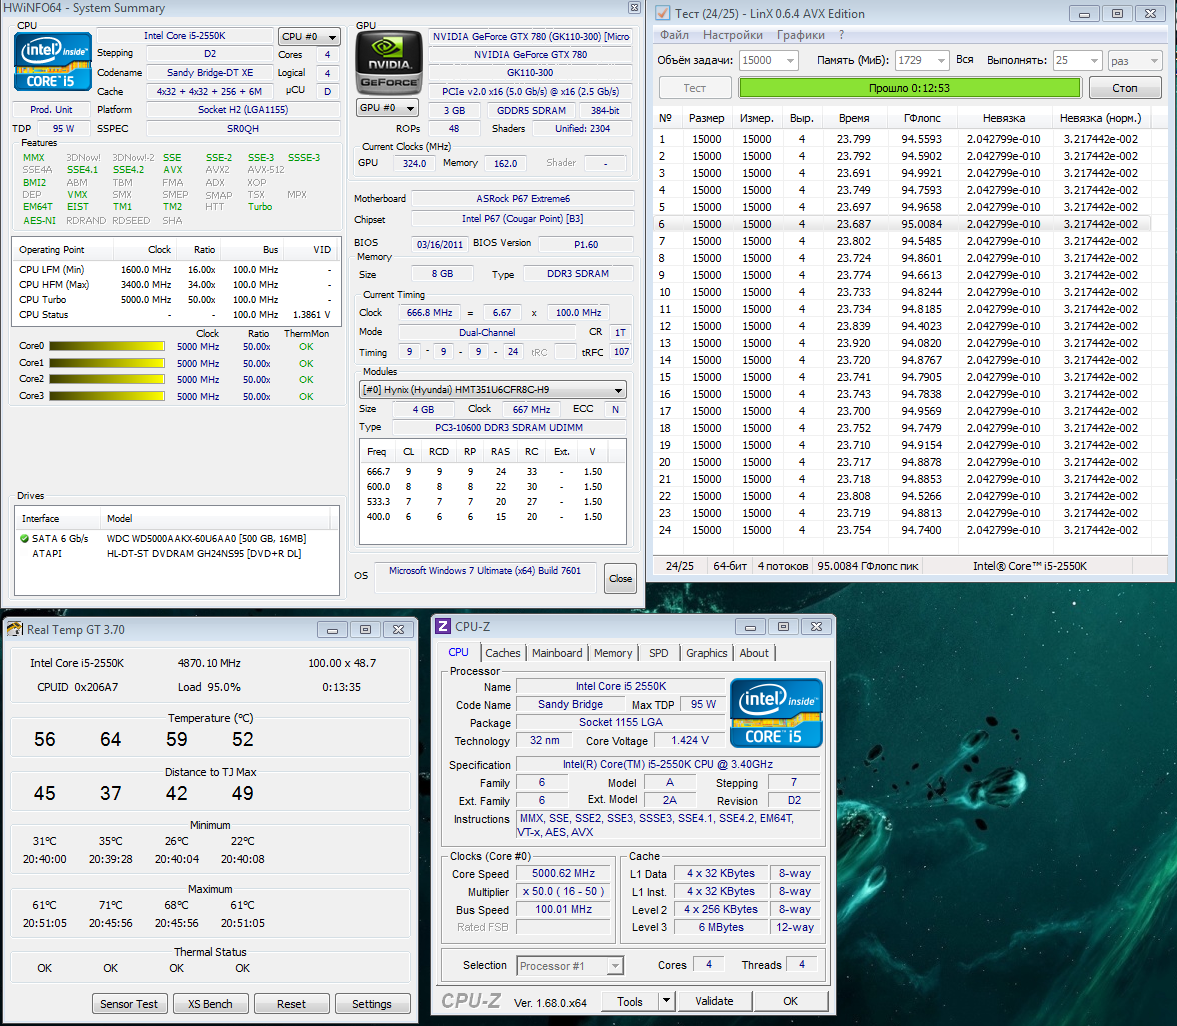Screen dimensions: 1177x1026
Task: Open the run count 25 dropdown in LinX
Action: click(x=1078, y=60)
